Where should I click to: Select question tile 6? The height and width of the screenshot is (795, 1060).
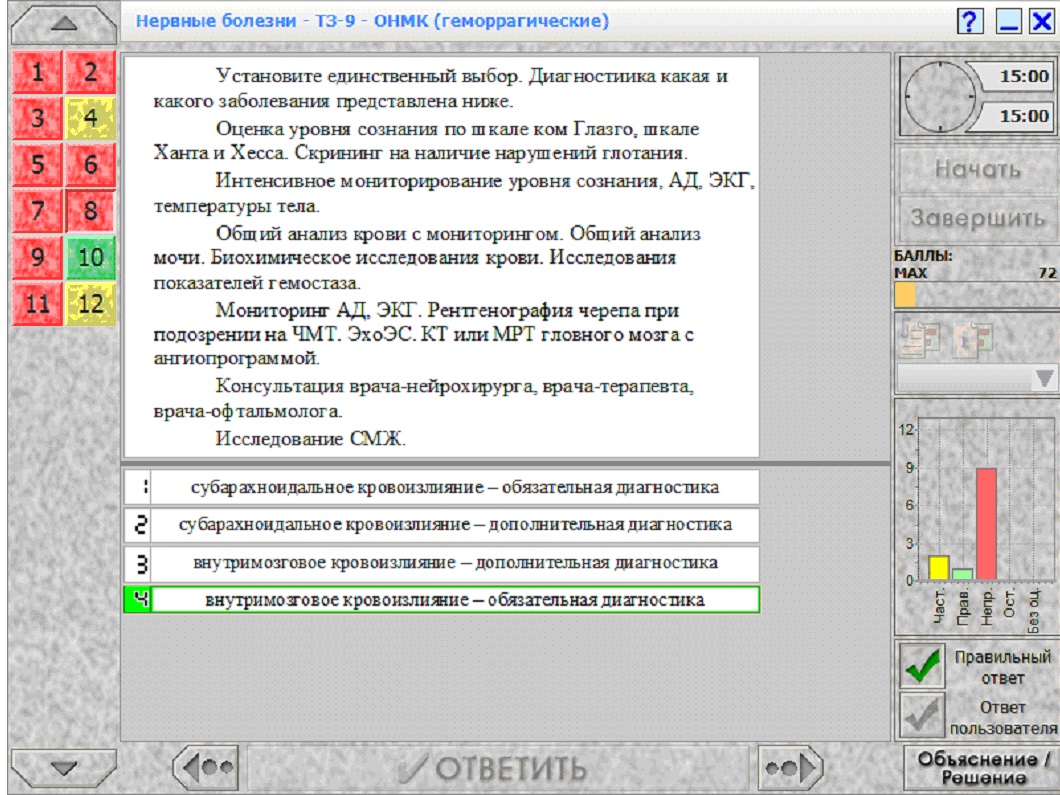point(91,164)
